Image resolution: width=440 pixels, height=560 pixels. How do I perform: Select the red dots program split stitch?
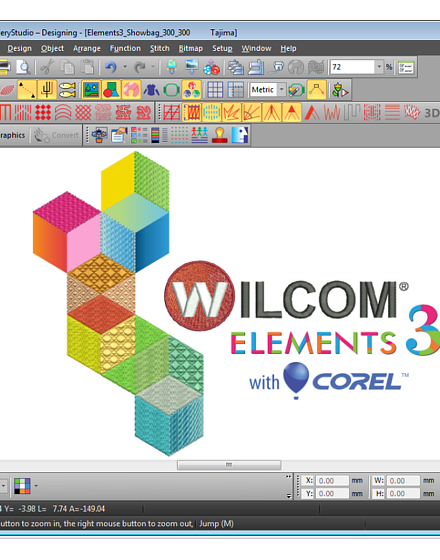pyautogui.click(x=43, y=112)
